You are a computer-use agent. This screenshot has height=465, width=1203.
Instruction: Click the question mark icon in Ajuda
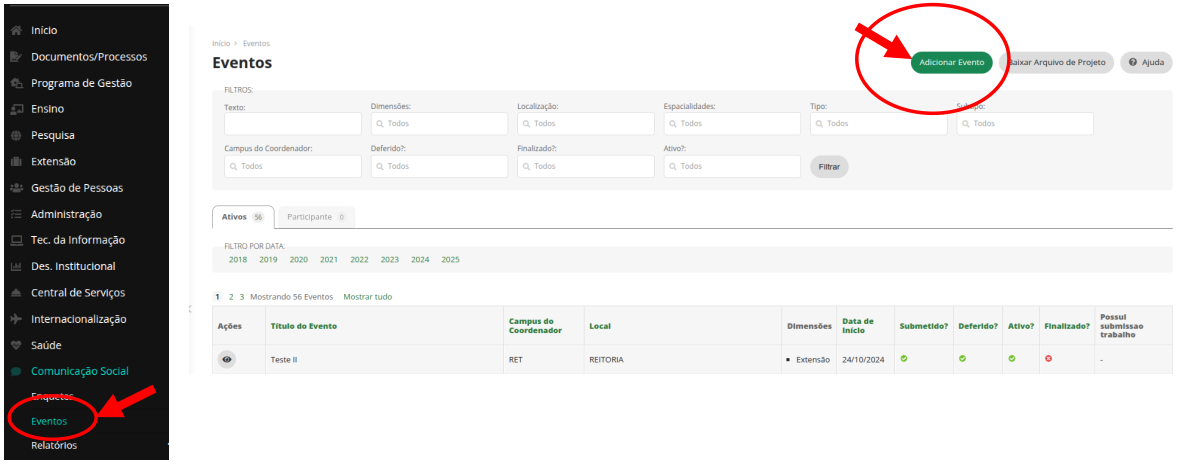click(1133, 62)
